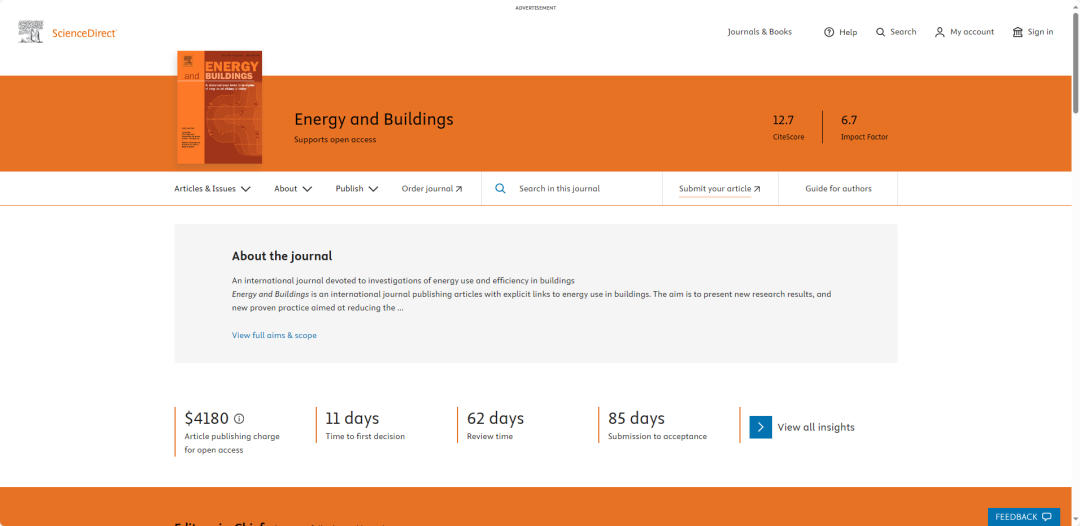Open Journals & Books
Viewport: 1080px width, 526px height.
[x=760, y=32]
